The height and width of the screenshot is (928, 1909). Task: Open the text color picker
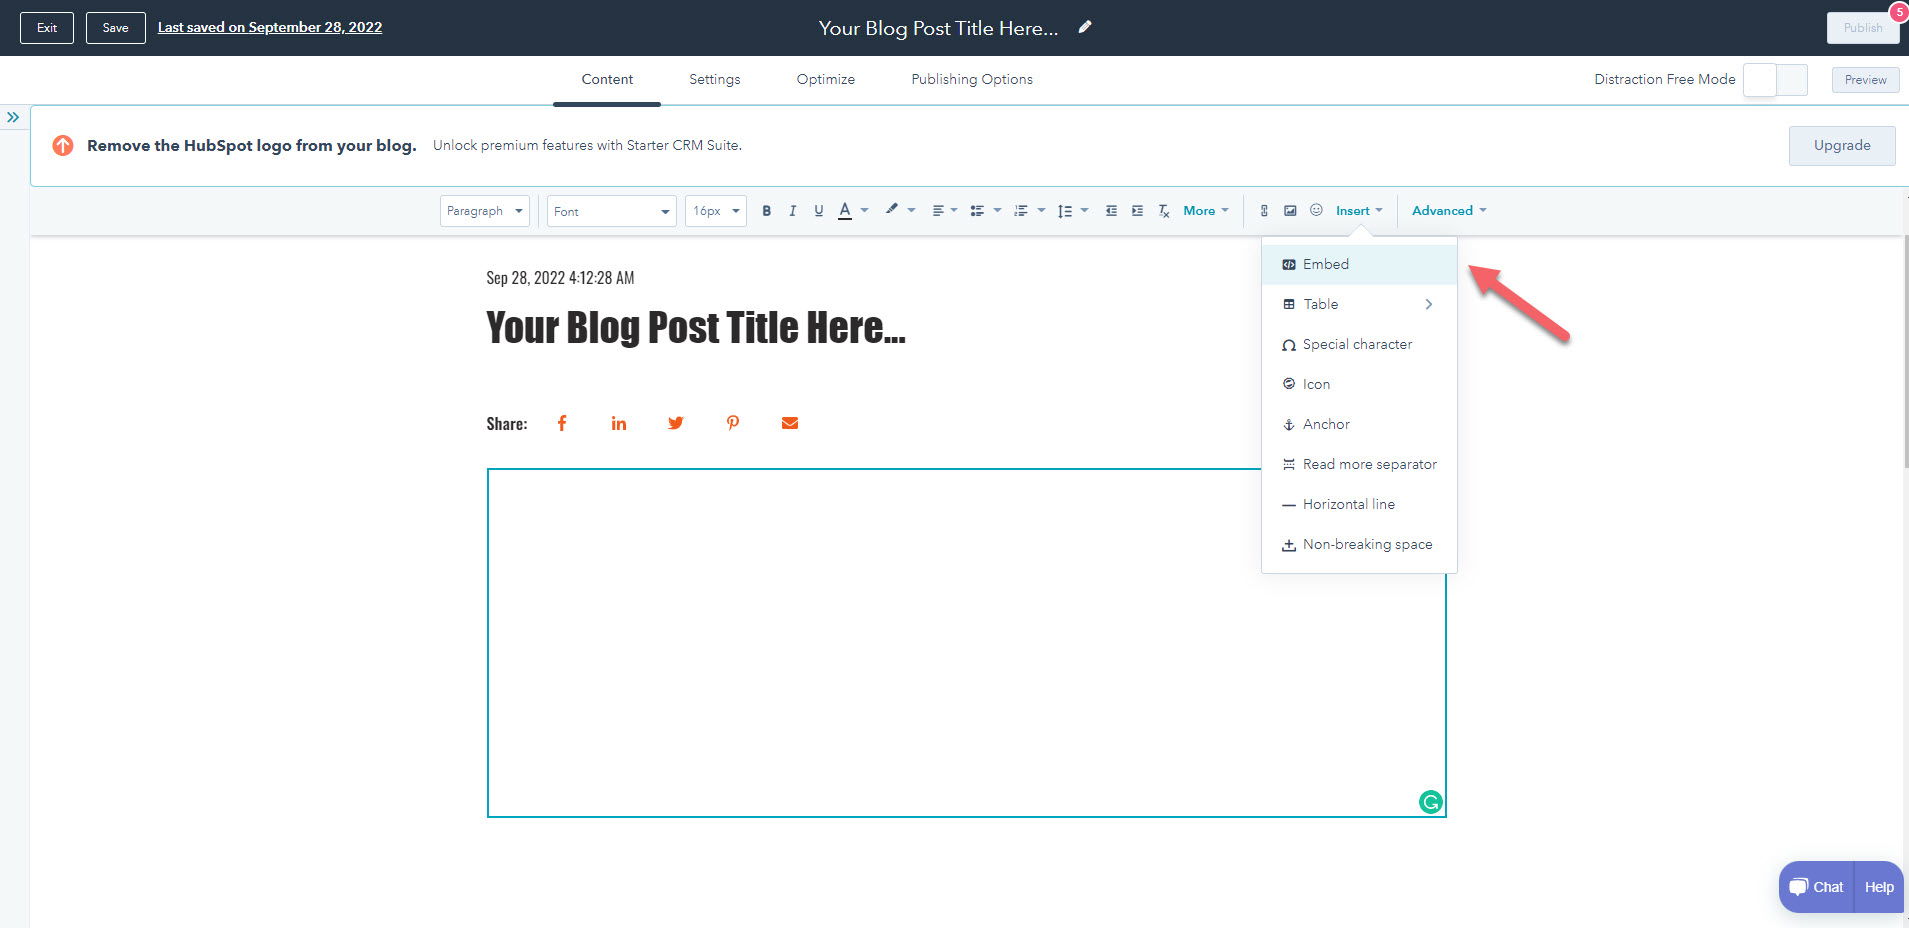[x=846, y=211]
